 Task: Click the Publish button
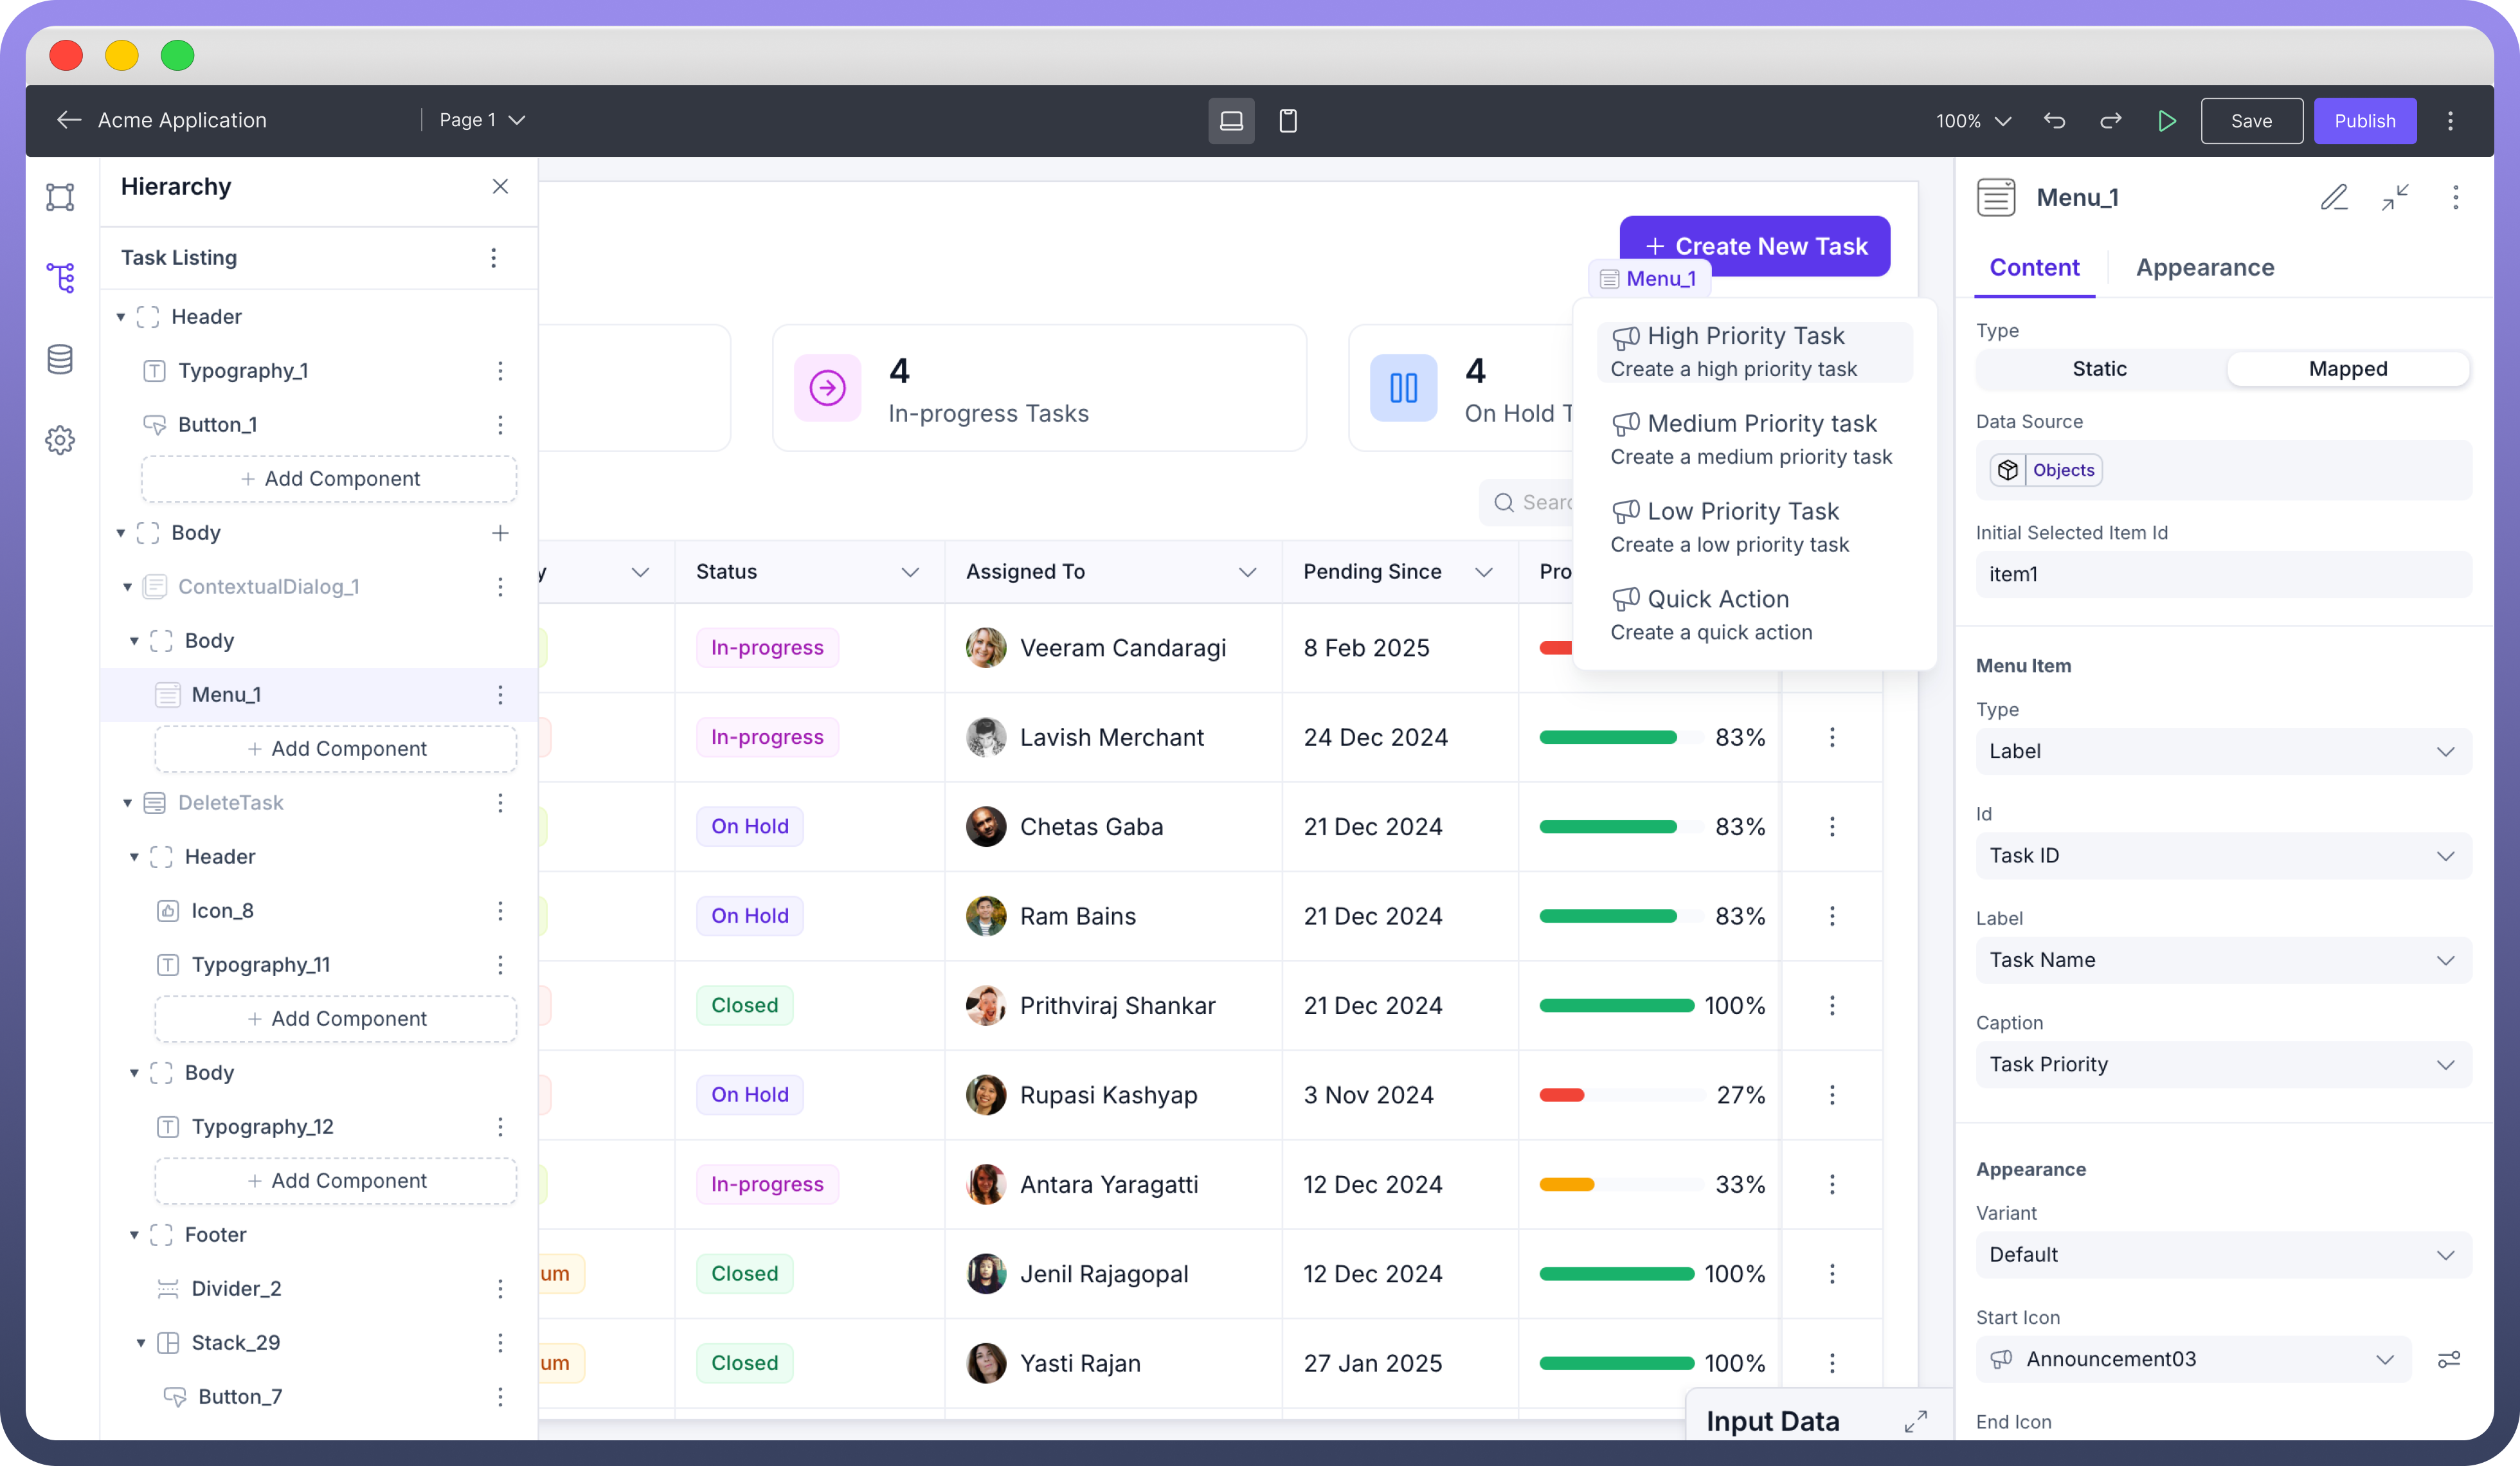[x=2364, y=121]
